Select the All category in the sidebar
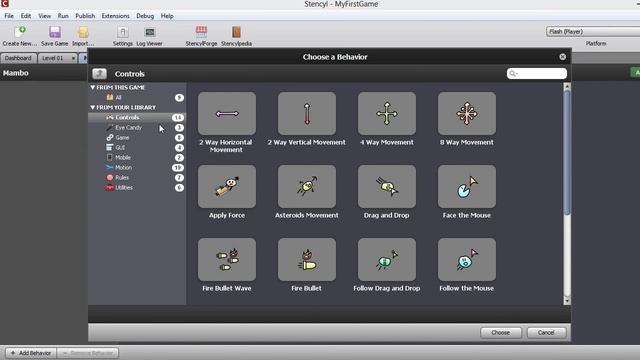This screenshot has width=640, height=360. tap(137, 98)
